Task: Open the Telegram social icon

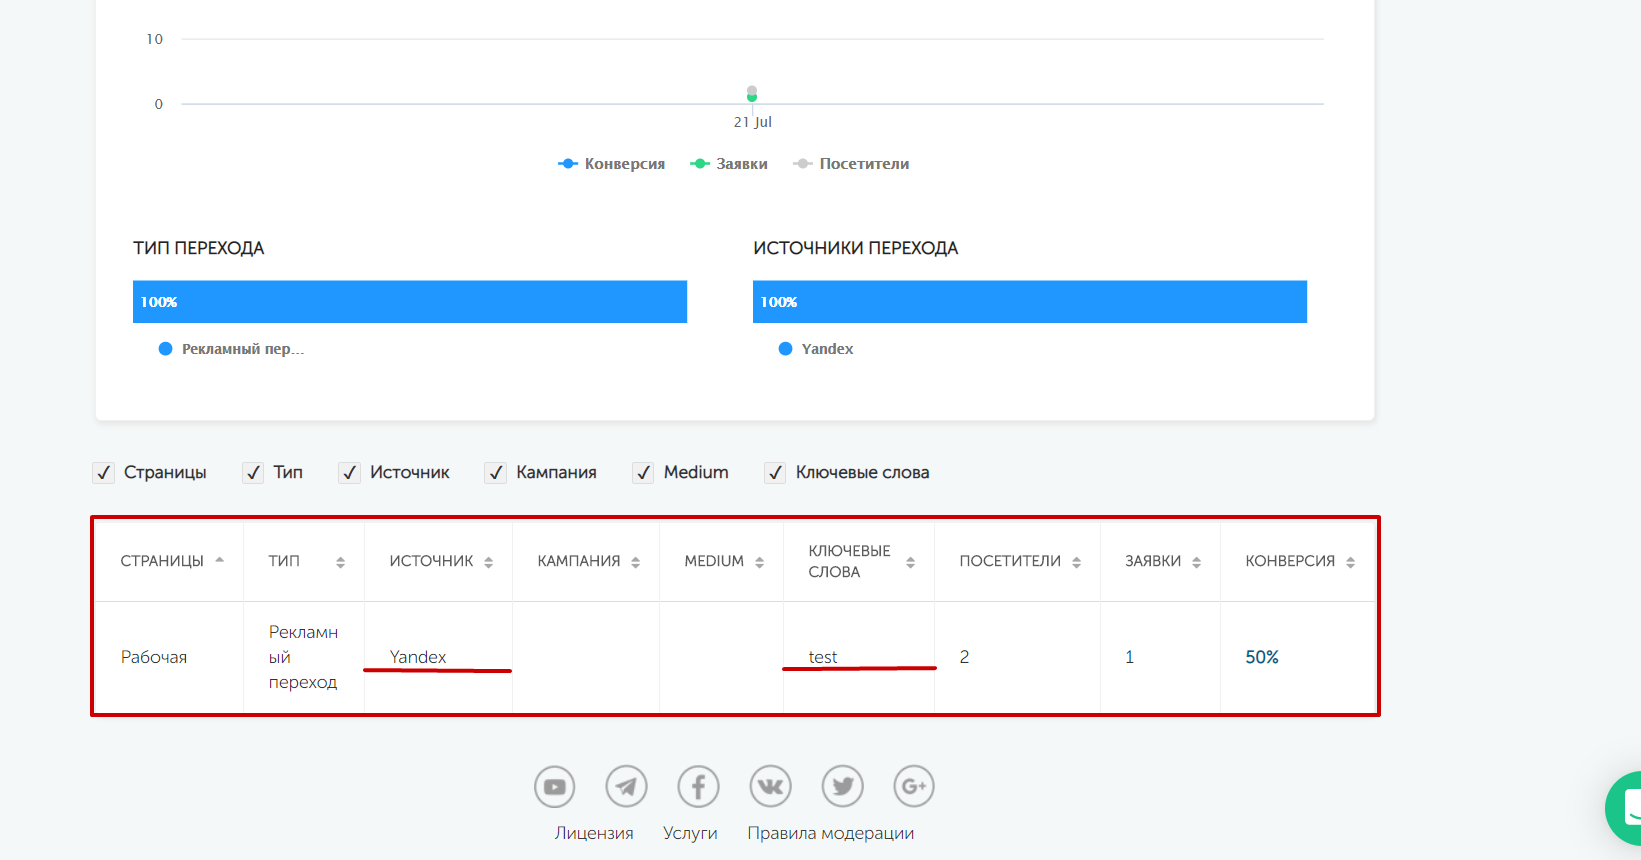Action: click(x=626, y=787)
